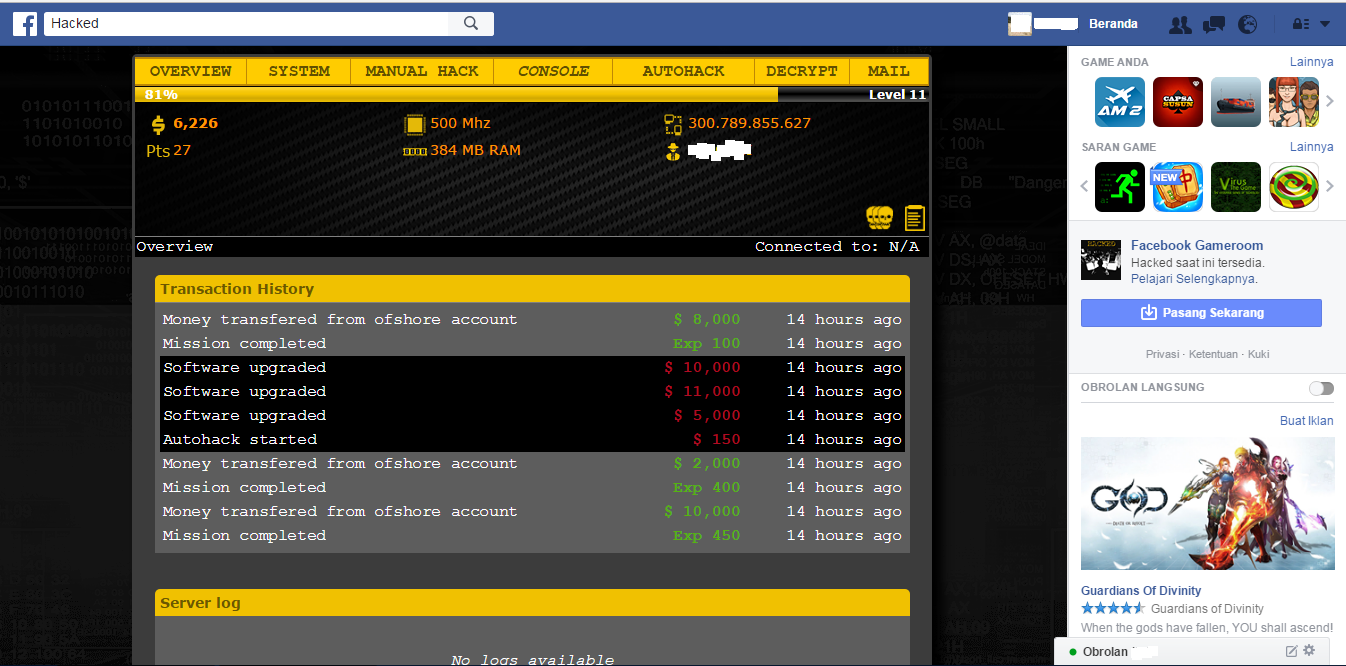Click the profile avatar picture
The width and height of the screenshot is (1346, 666).
tap(1019, 24)
